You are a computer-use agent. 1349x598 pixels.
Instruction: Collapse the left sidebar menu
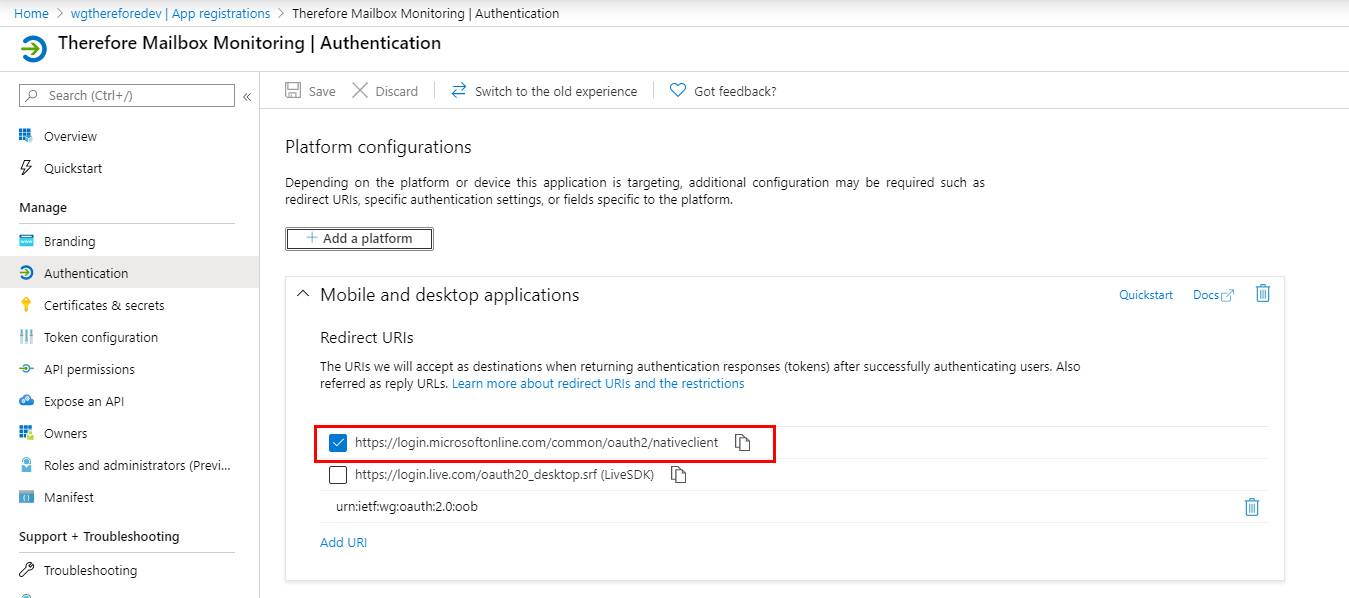point(247,96)
